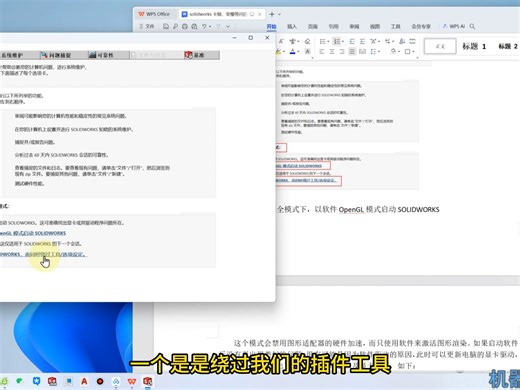Click the search magnifier in WPS ribbon
This screenshot has width=520, height=390.
(472, 26)
